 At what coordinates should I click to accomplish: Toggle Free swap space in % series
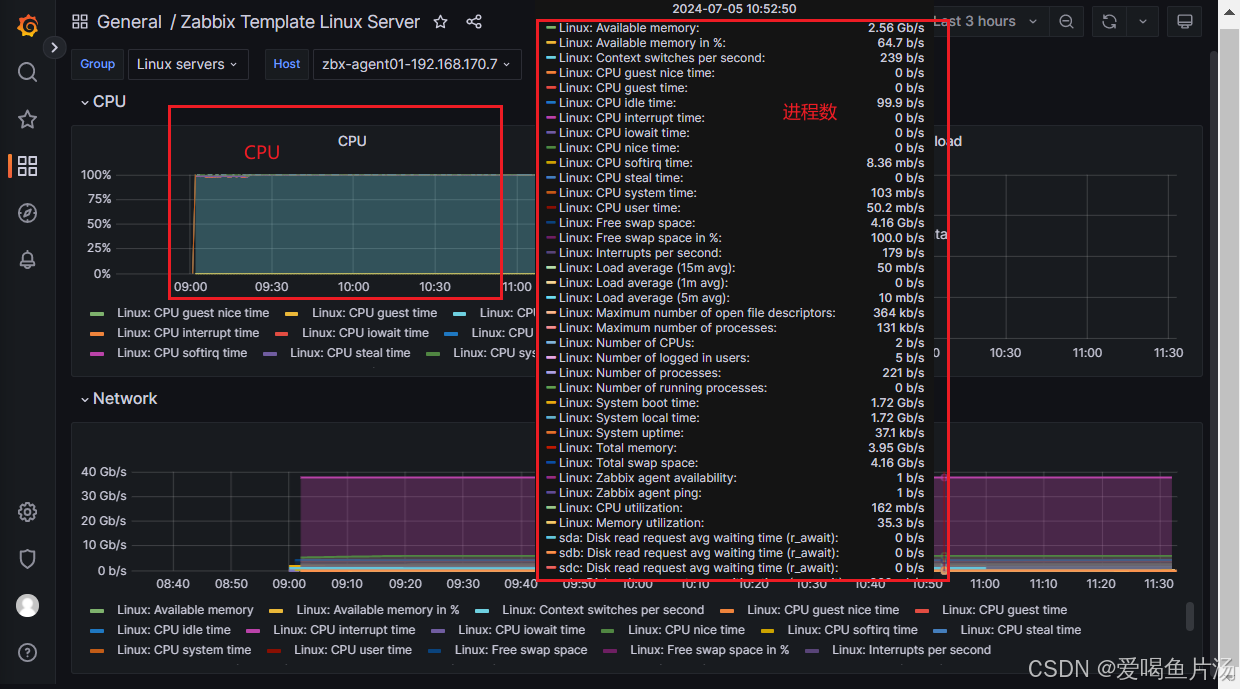point(709,650)
